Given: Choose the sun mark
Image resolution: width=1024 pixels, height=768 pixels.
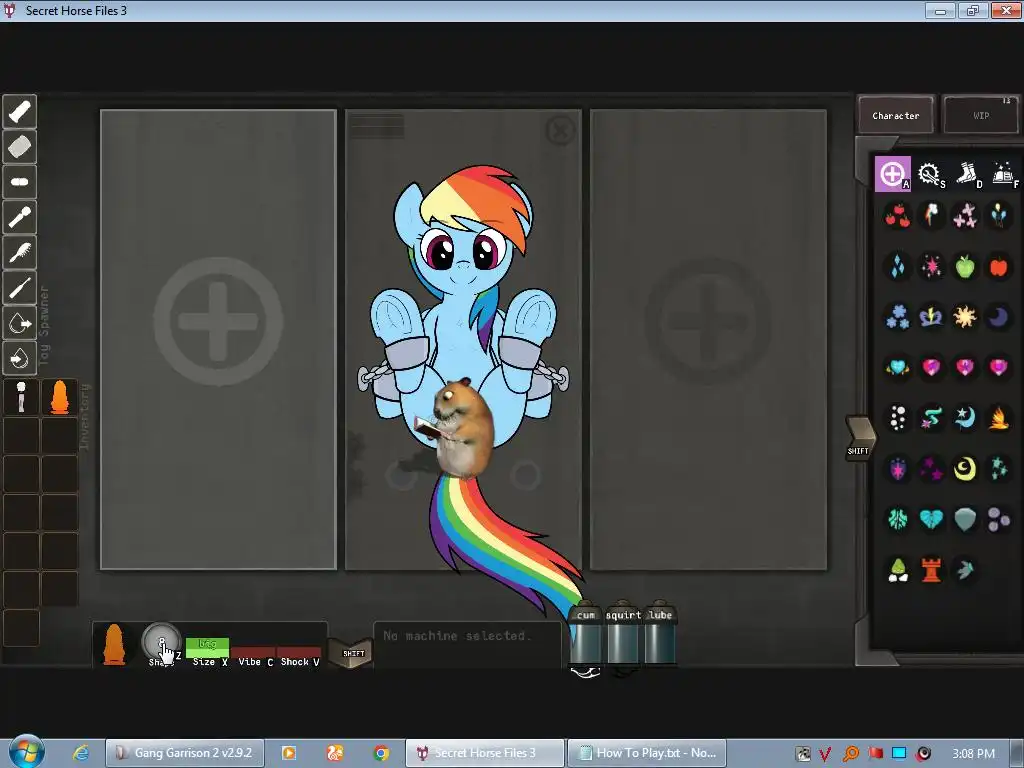Looking at the screenshot, I should (x=965, y=317).
